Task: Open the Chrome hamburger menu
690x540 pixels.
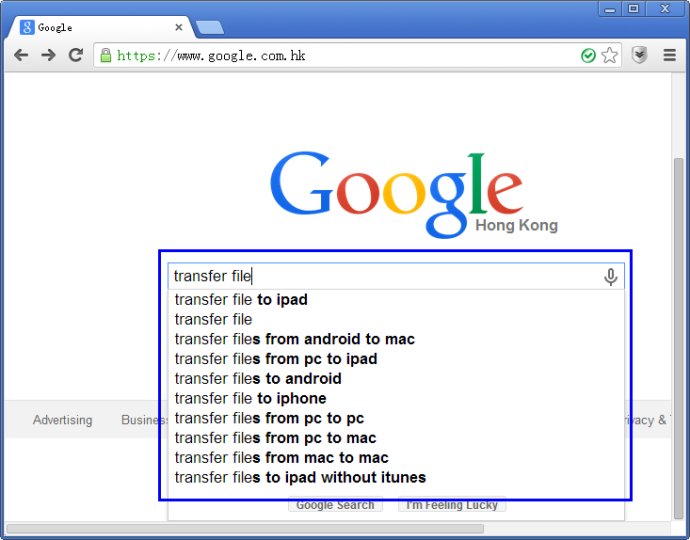Action: pyautogui.click(x=670, y=55)
